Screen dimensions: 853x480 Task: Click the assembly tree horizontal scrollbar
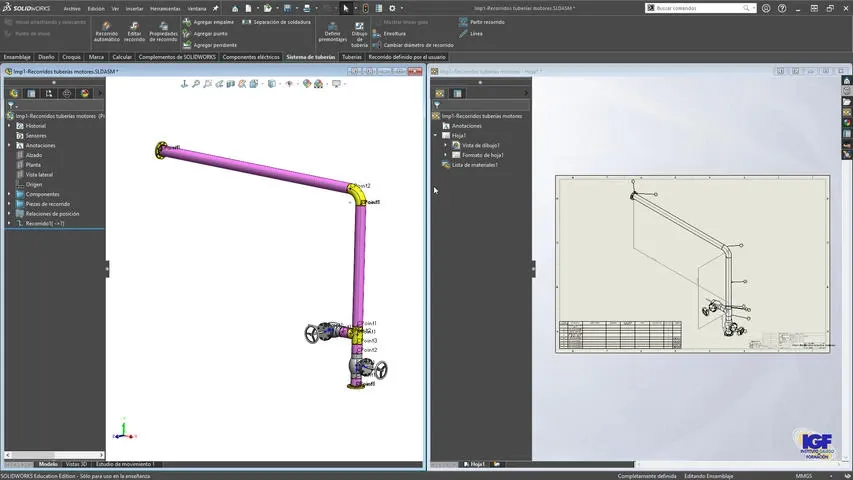(x=54, y=455)
